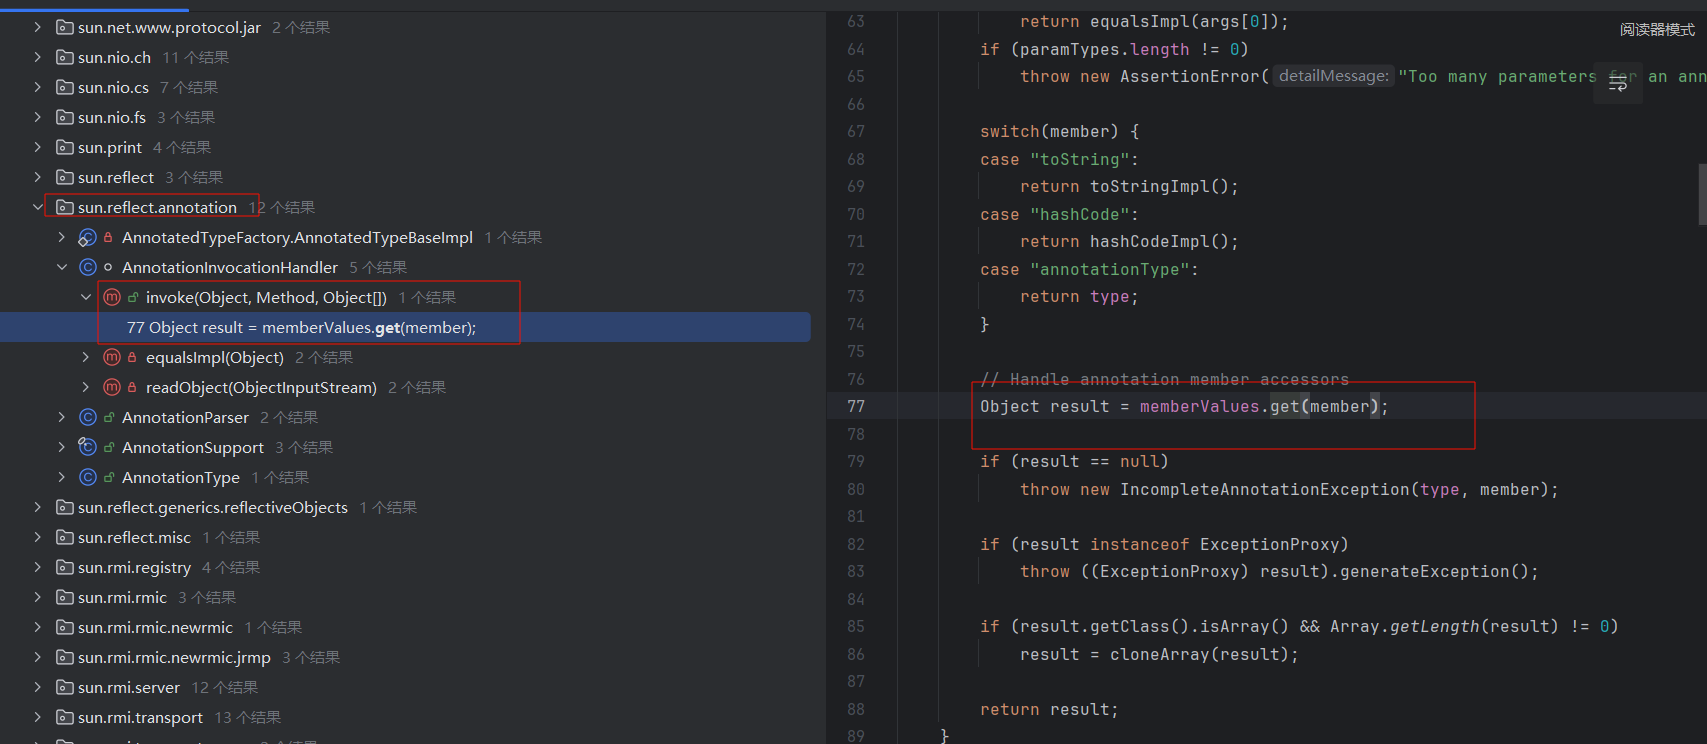Click the AnnotationSupport class icon
Image resolution: width=1707 pixels, height=744 pixels.
coord(88,447)
